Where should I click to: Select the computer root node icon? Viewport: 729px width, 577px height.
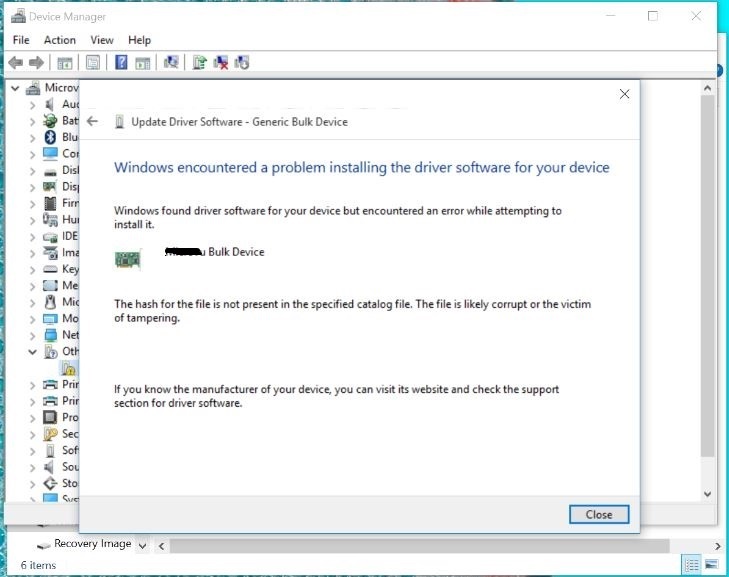[x=33, y=87]
